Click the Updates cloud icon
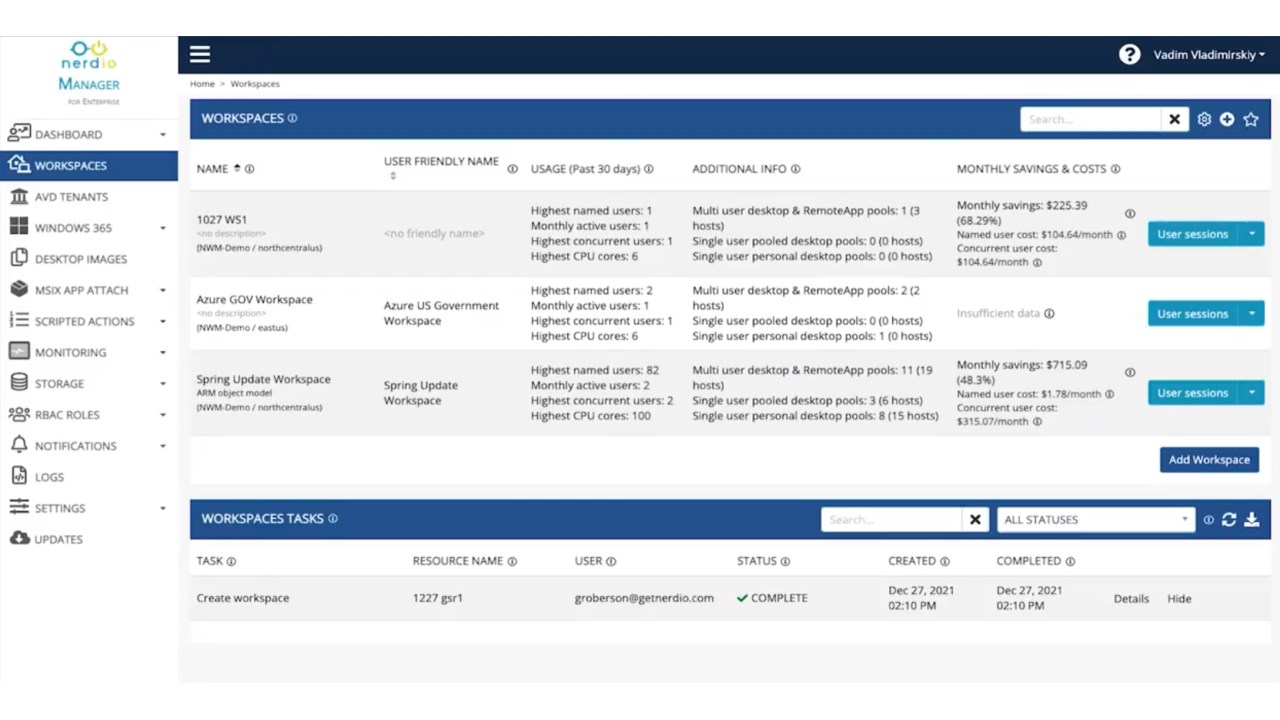The image size is (1280, 720). 19,538
